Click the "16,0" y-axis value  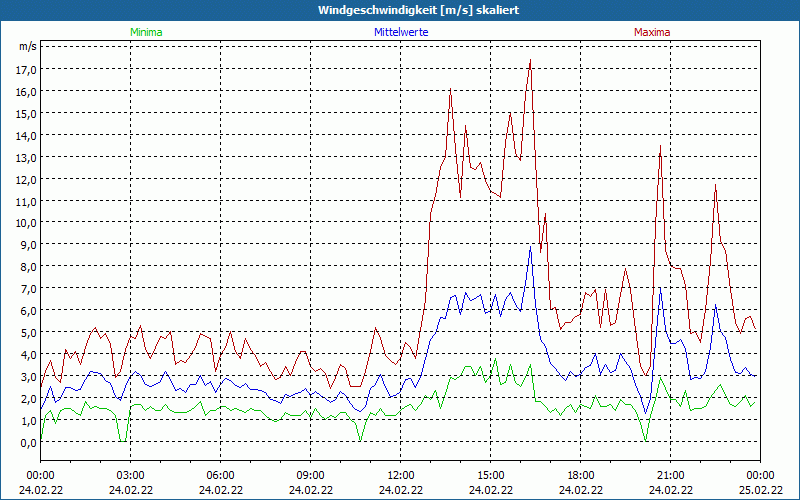click(26, 91)
